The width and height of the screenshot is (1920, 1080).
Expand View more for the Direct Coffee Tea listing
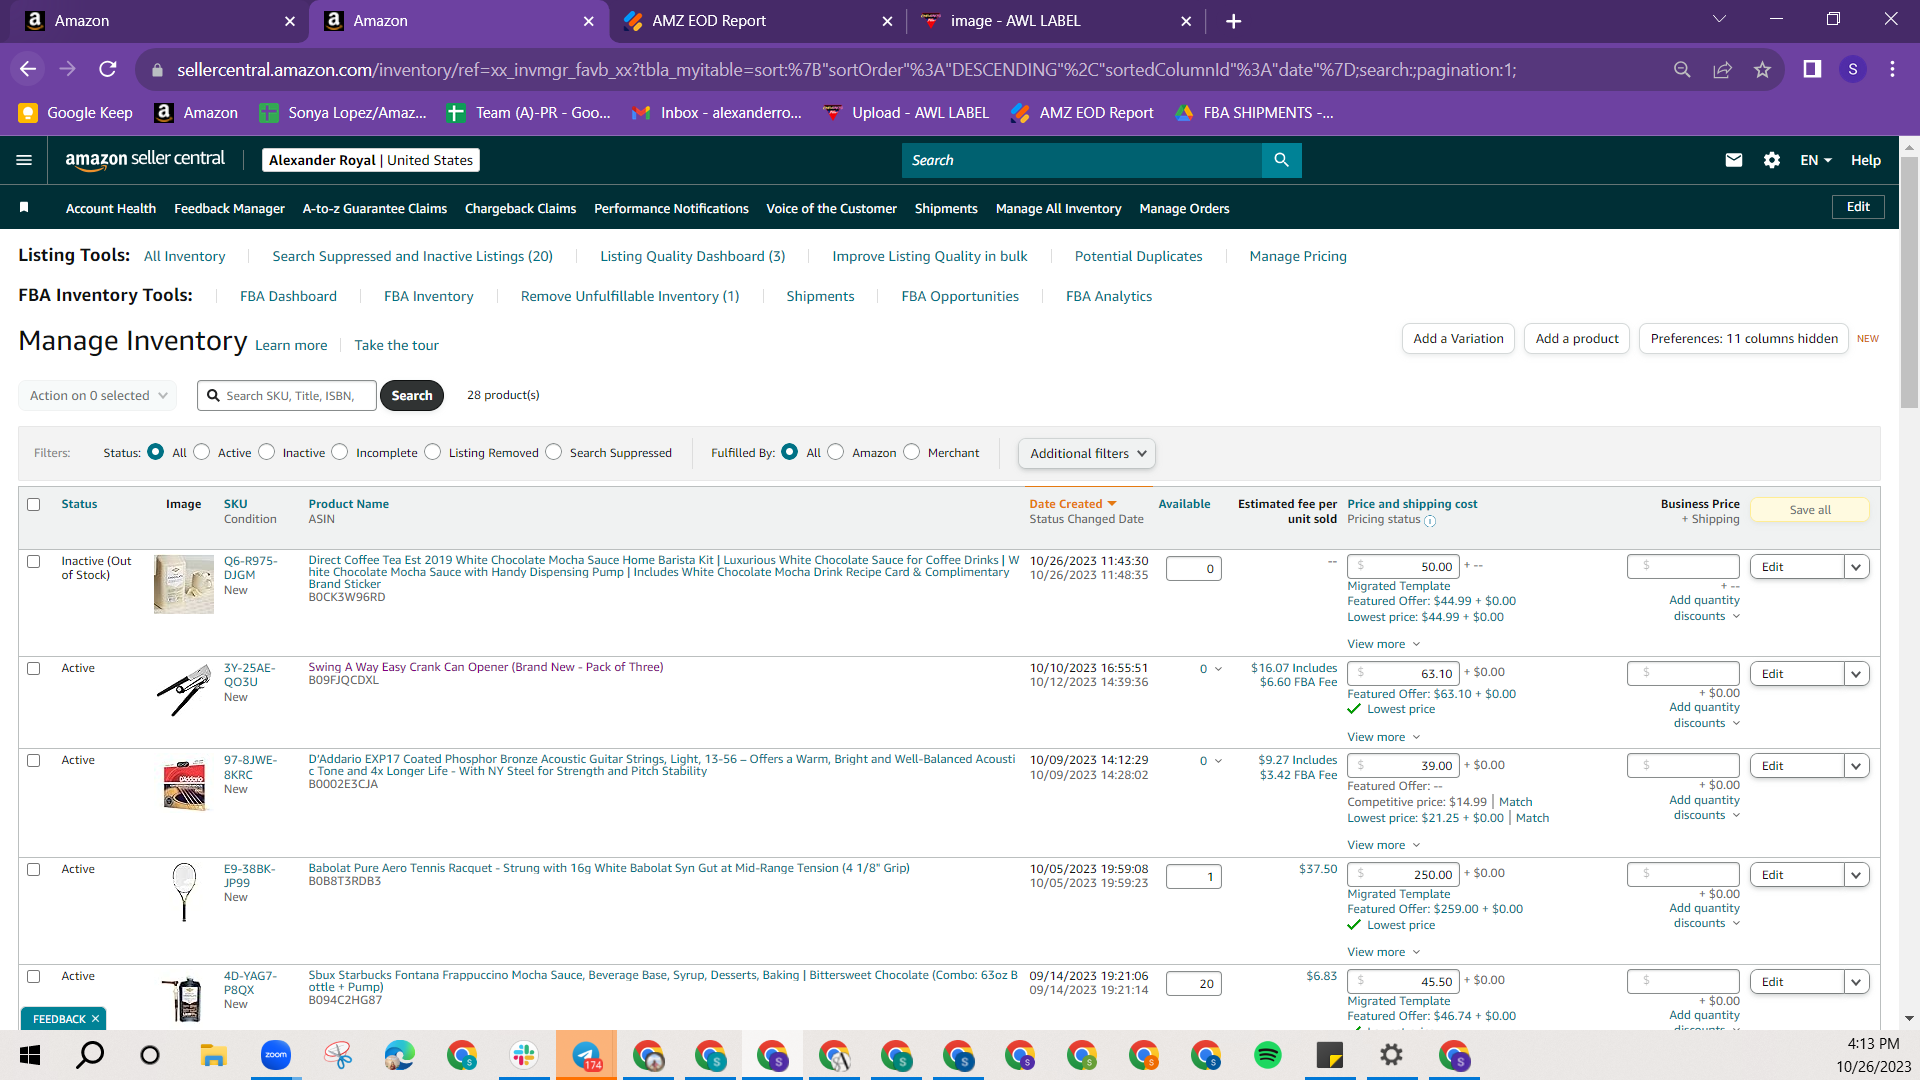coord(1383,644)
